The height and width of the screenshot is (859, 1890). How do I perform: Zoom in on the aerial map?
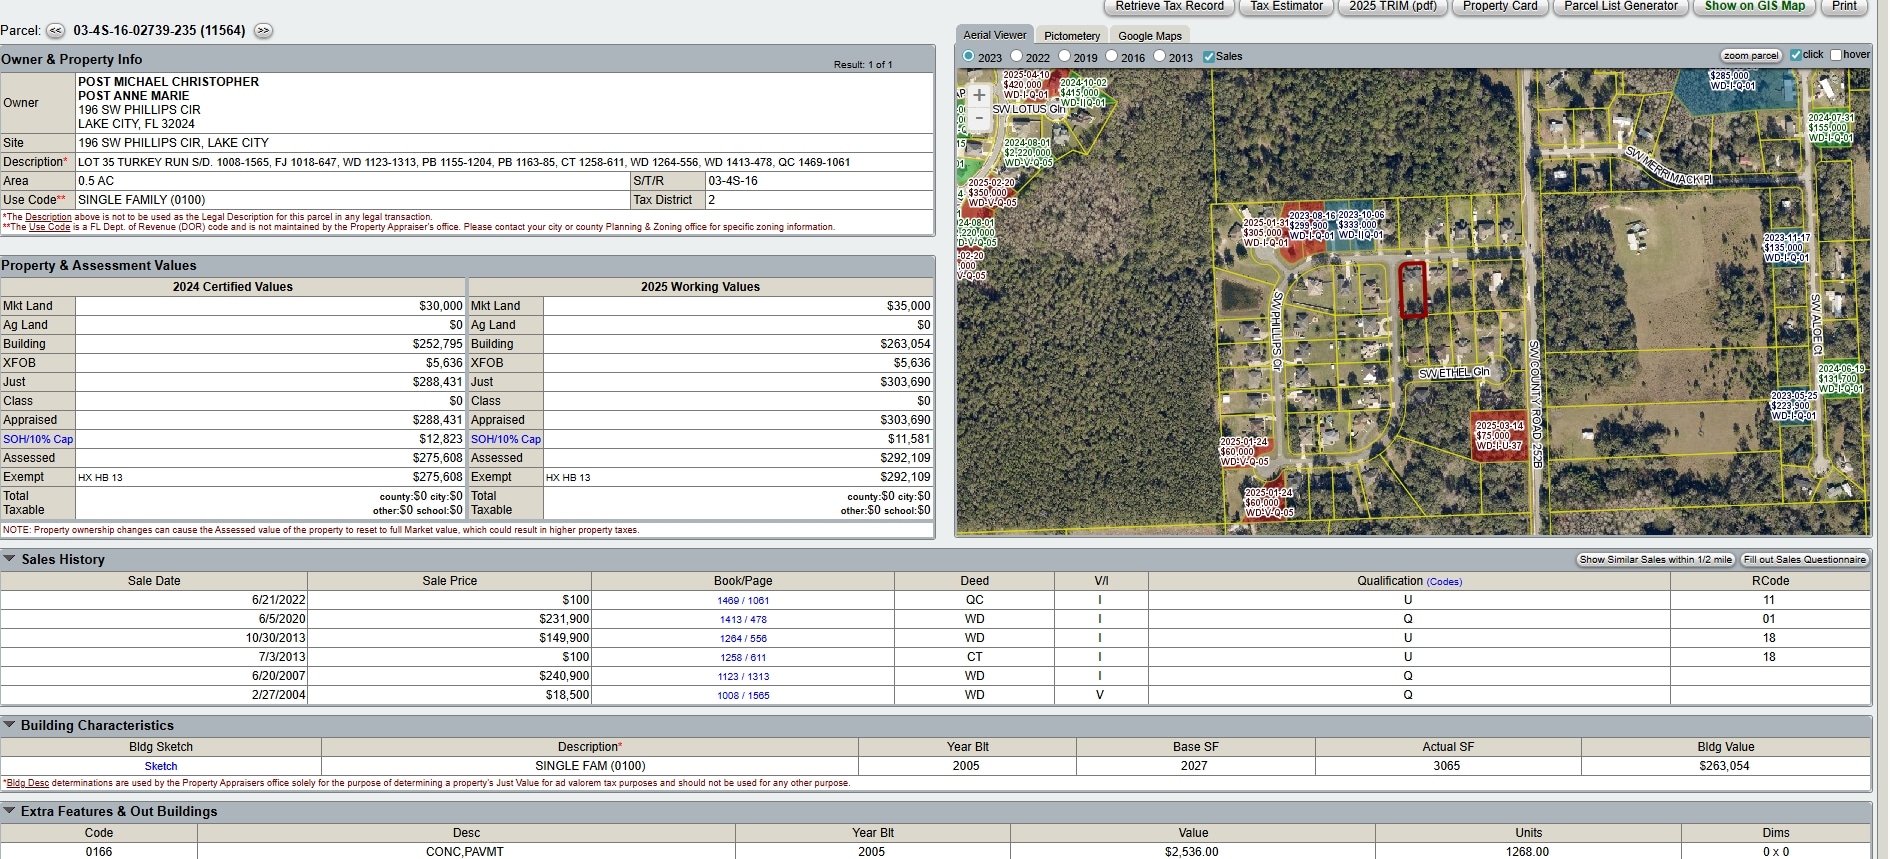coord(979,95)
